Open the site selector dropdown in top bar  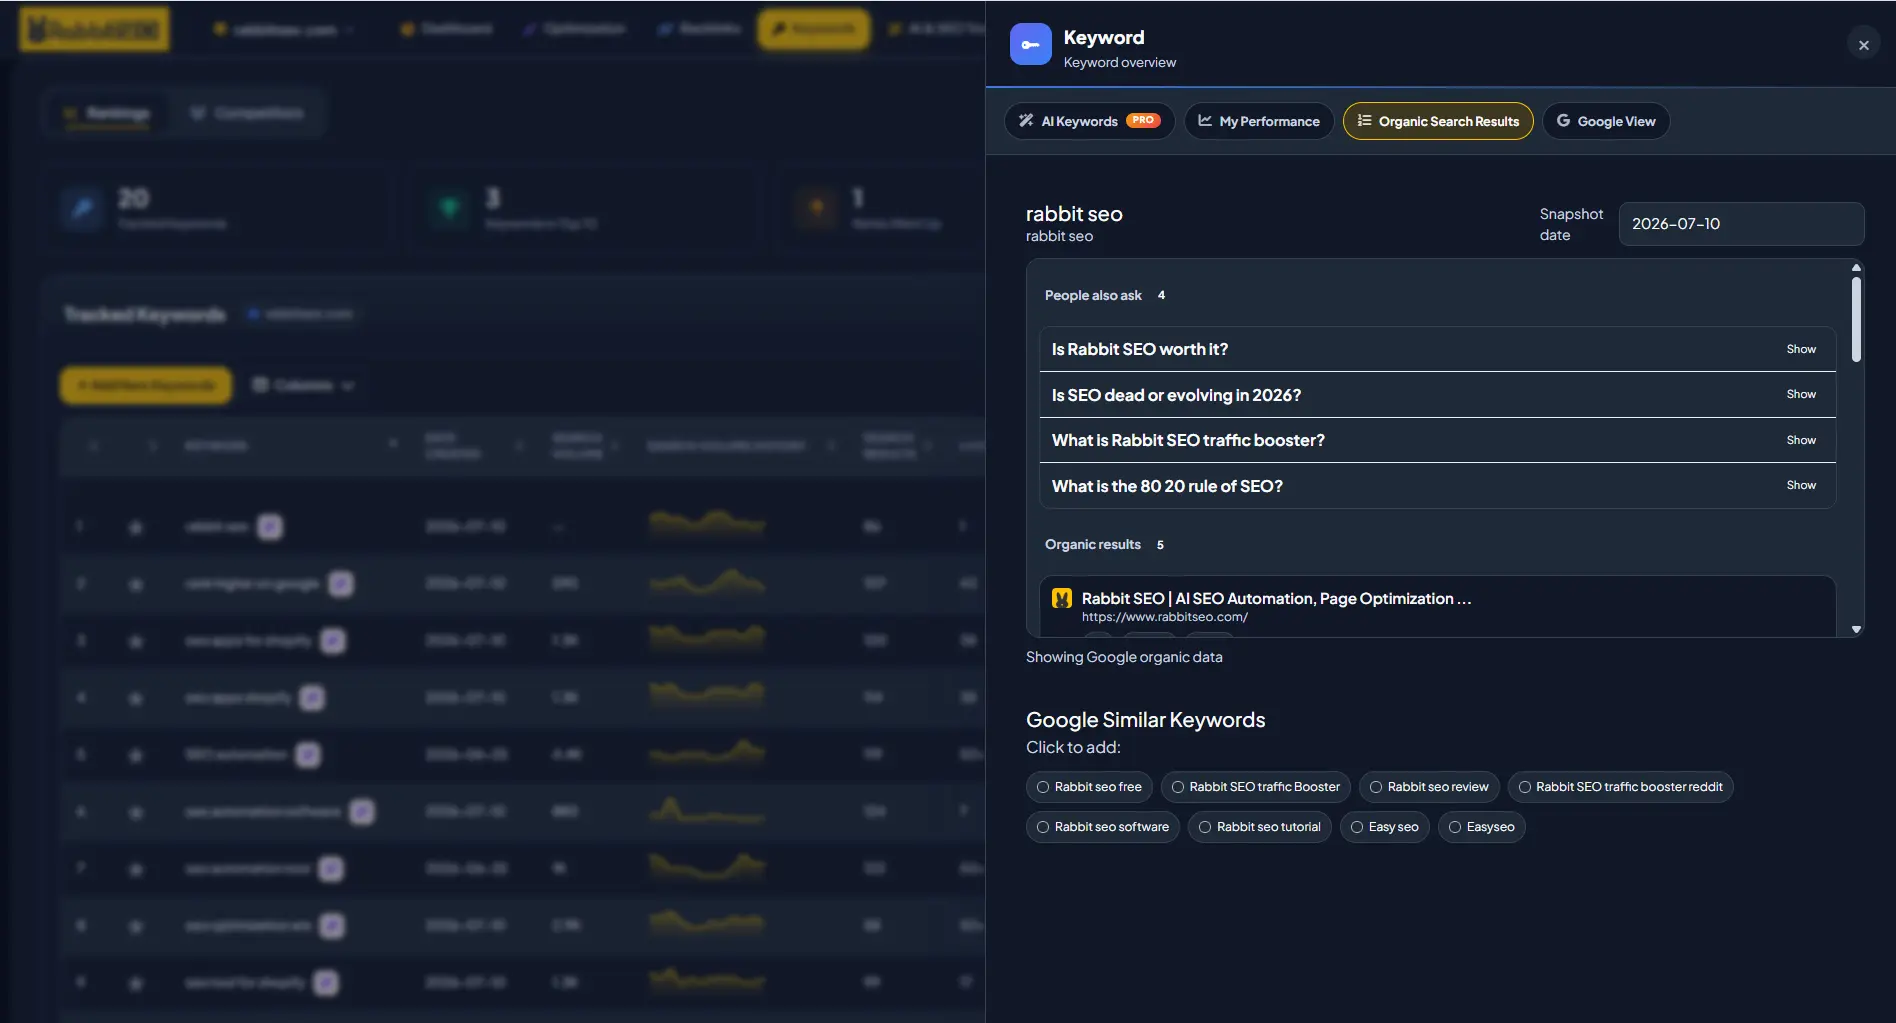click(284, 30)
